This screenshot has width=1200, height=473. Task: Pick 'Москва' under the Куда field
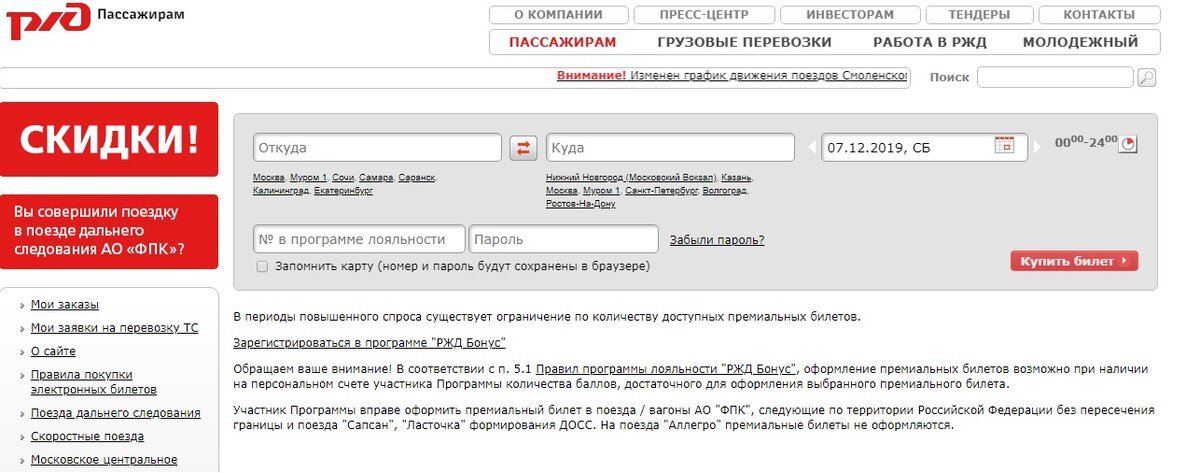click(x=561, y=190)
